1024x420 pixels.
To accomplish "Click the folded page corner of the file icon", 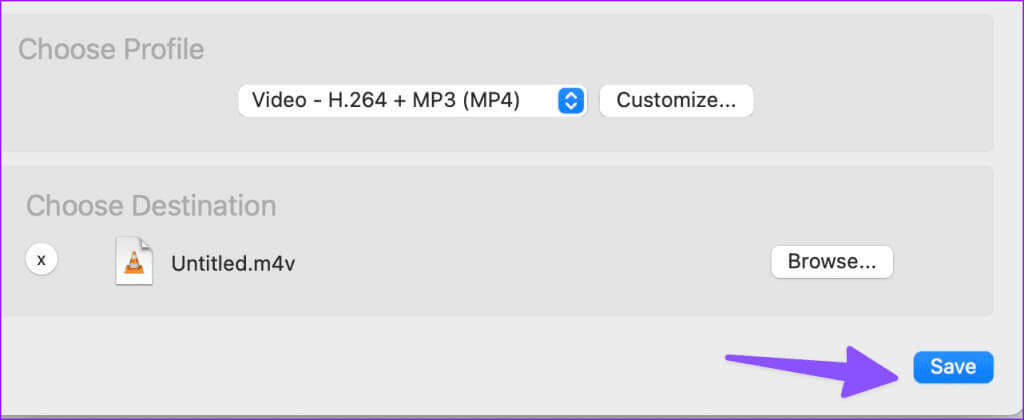I will click(x=147, y=244).
